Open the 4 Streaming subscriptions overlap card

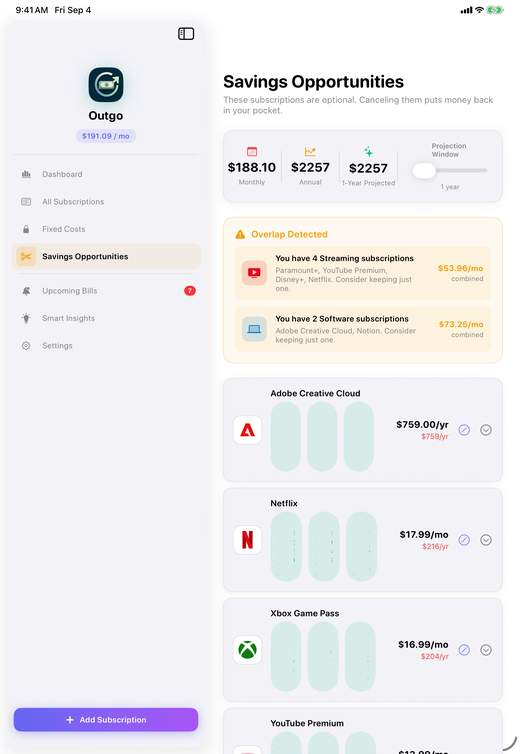363,273
